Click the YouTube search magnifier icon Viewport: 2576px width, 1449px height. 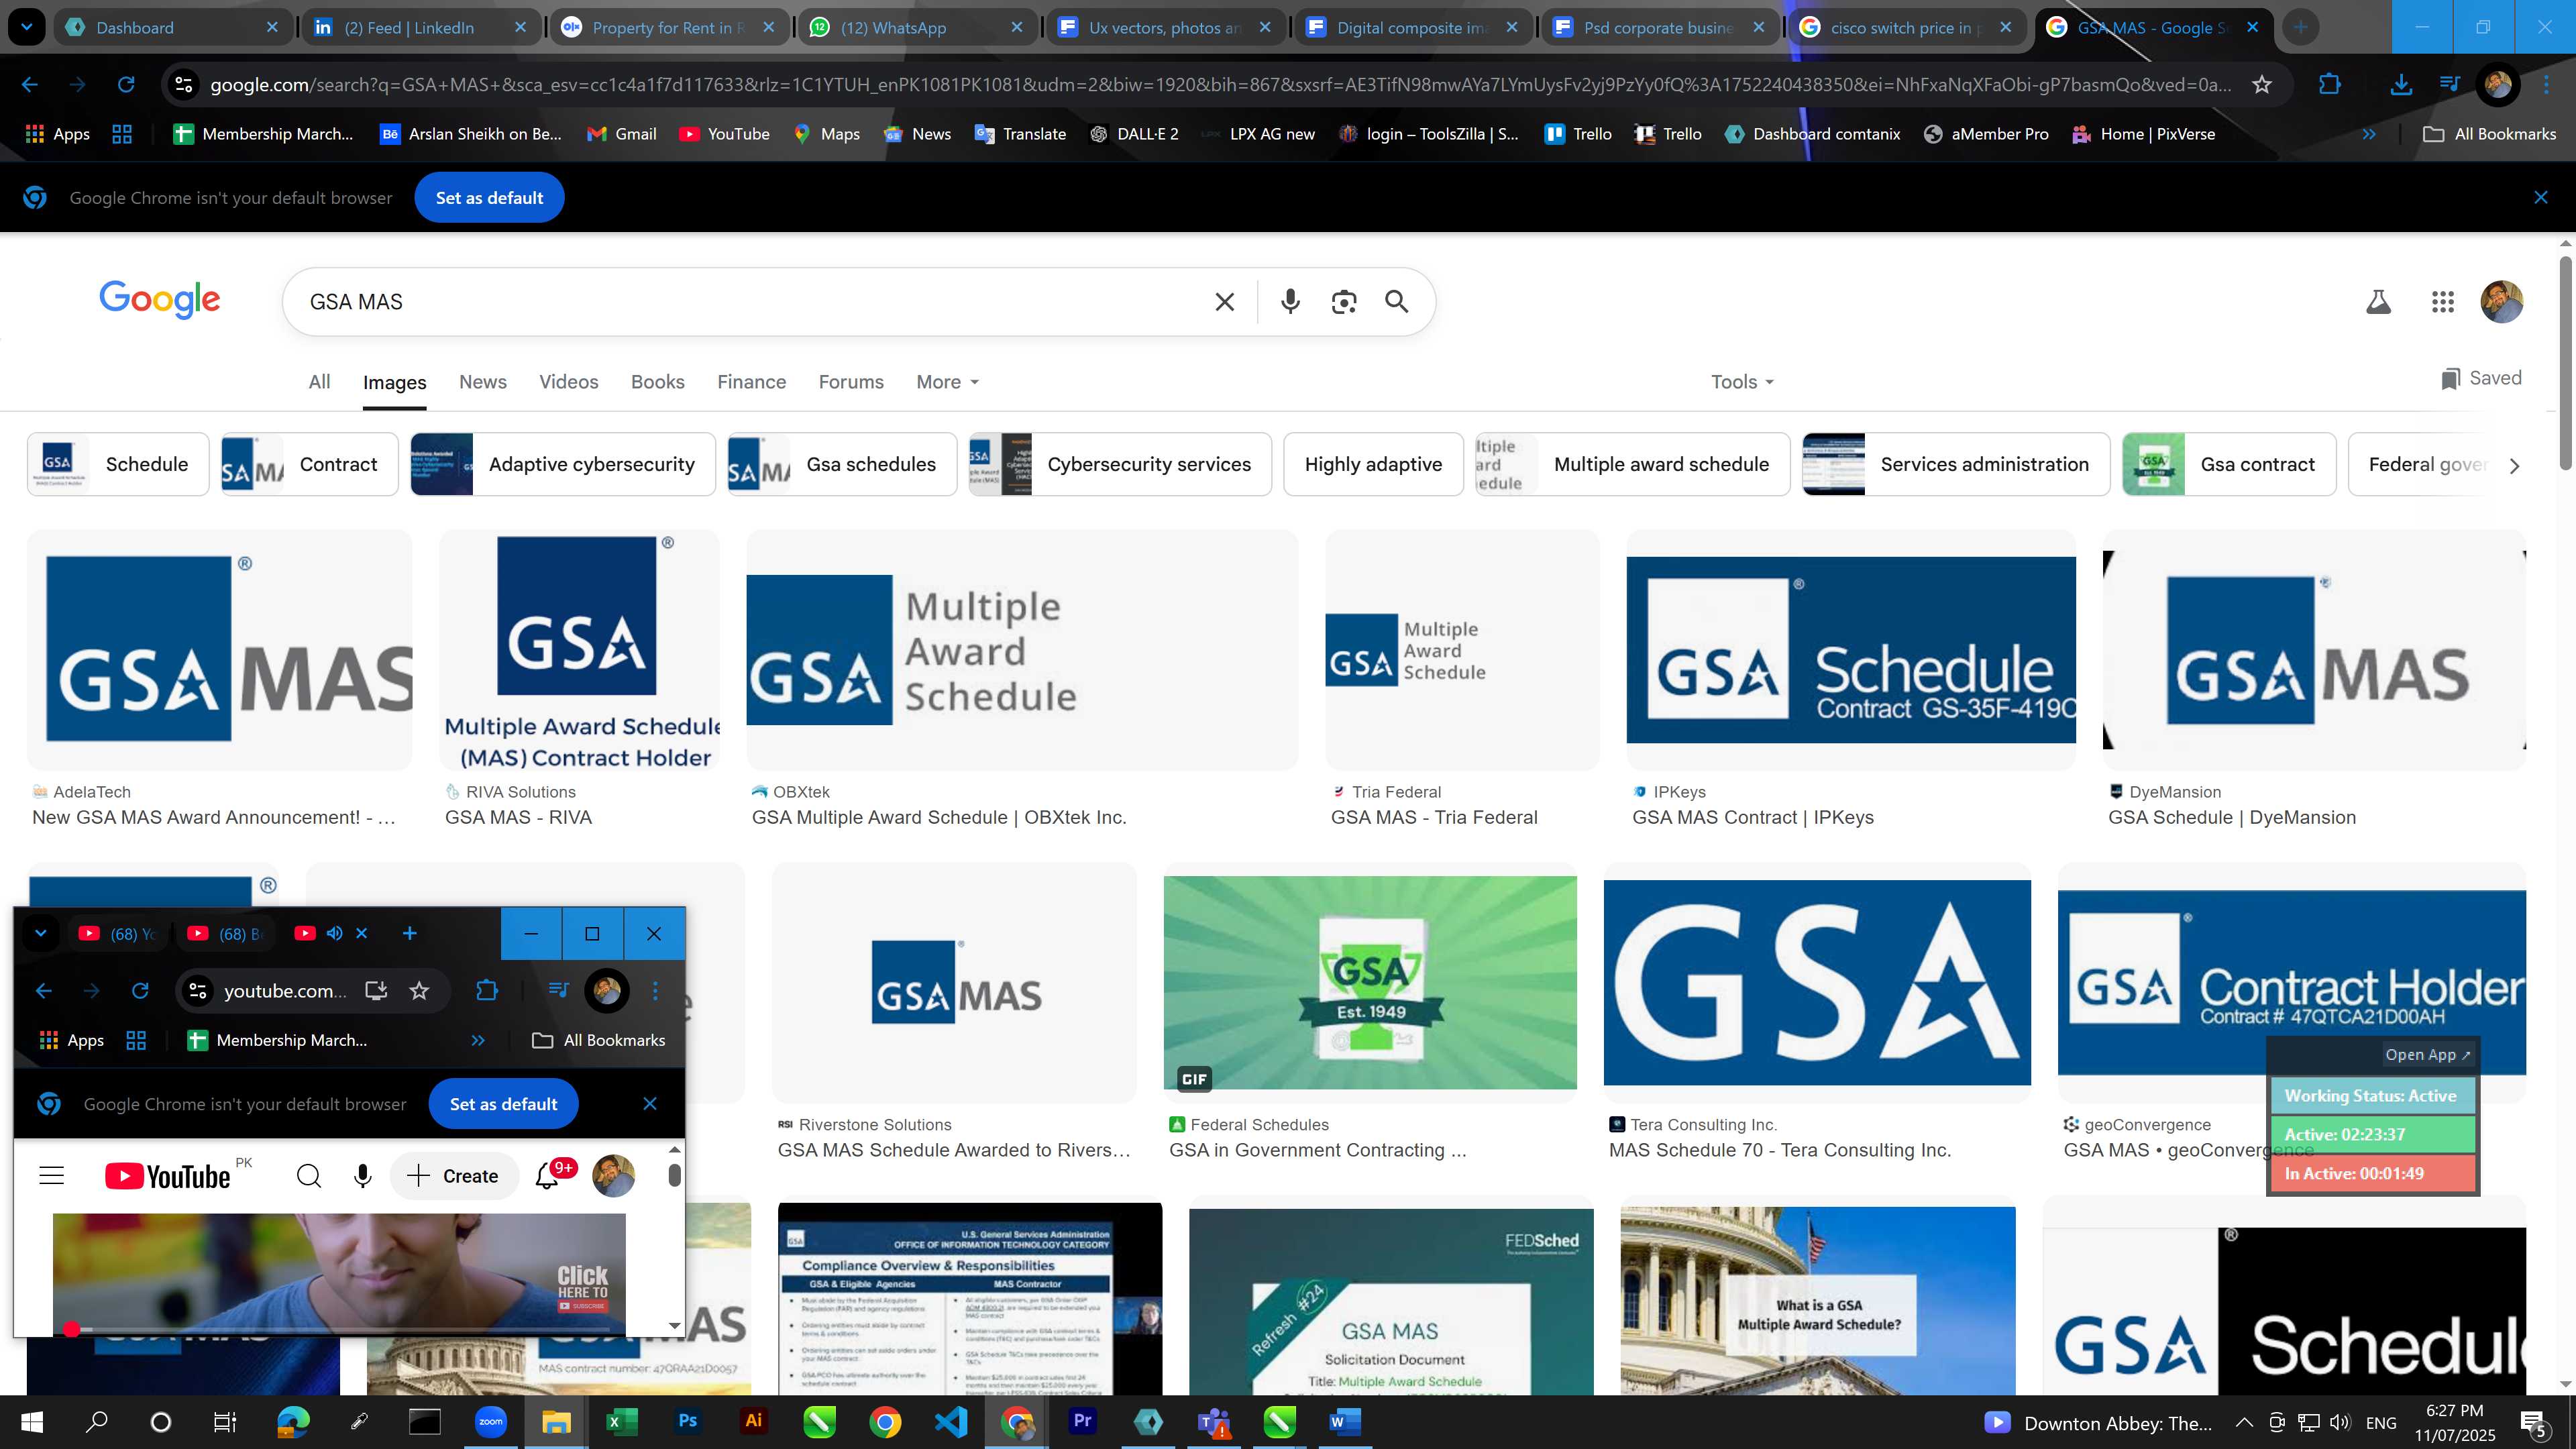point(309,1176)
